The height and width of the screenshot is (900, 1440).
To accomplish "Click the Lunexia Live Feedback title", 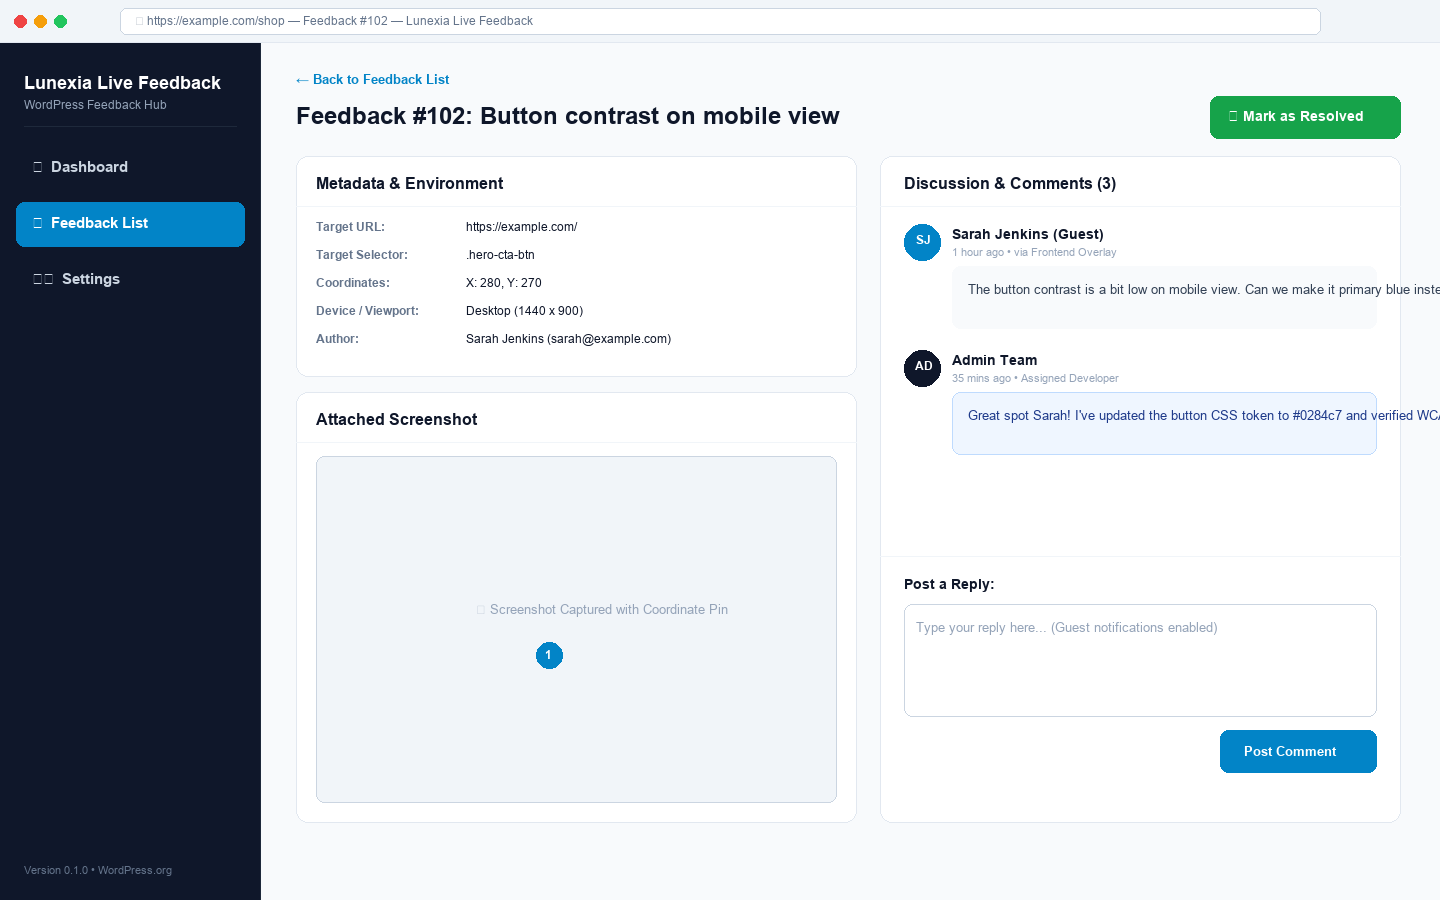I will (122, 83).
